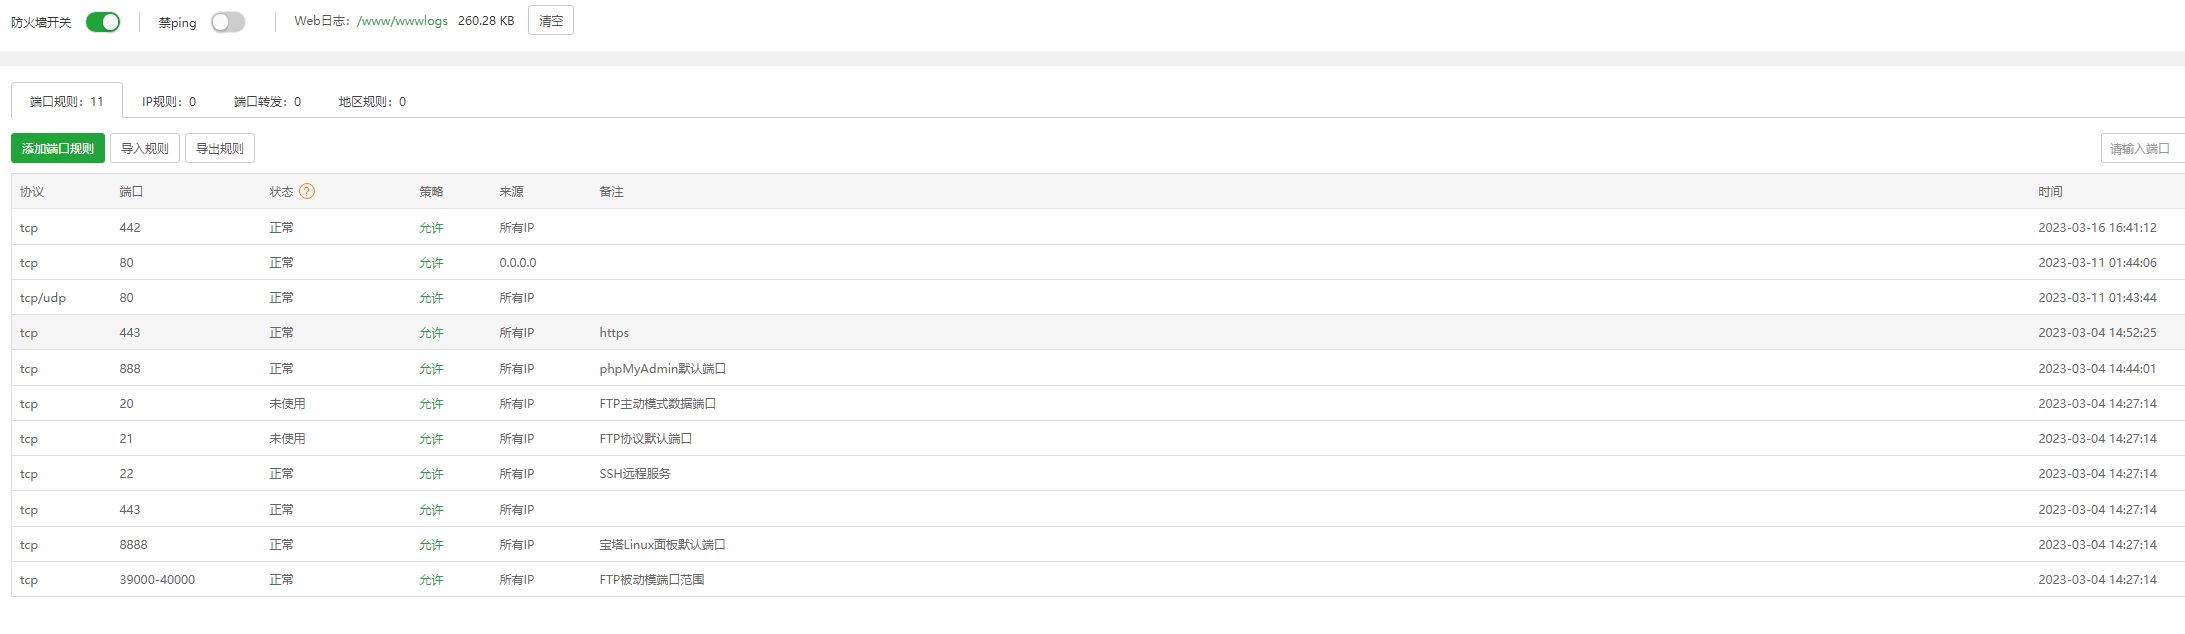Click the 未使用 status of port 20
Image resolution: width=2185 pixels, height=634 pixels.
(x=287, y=404)
